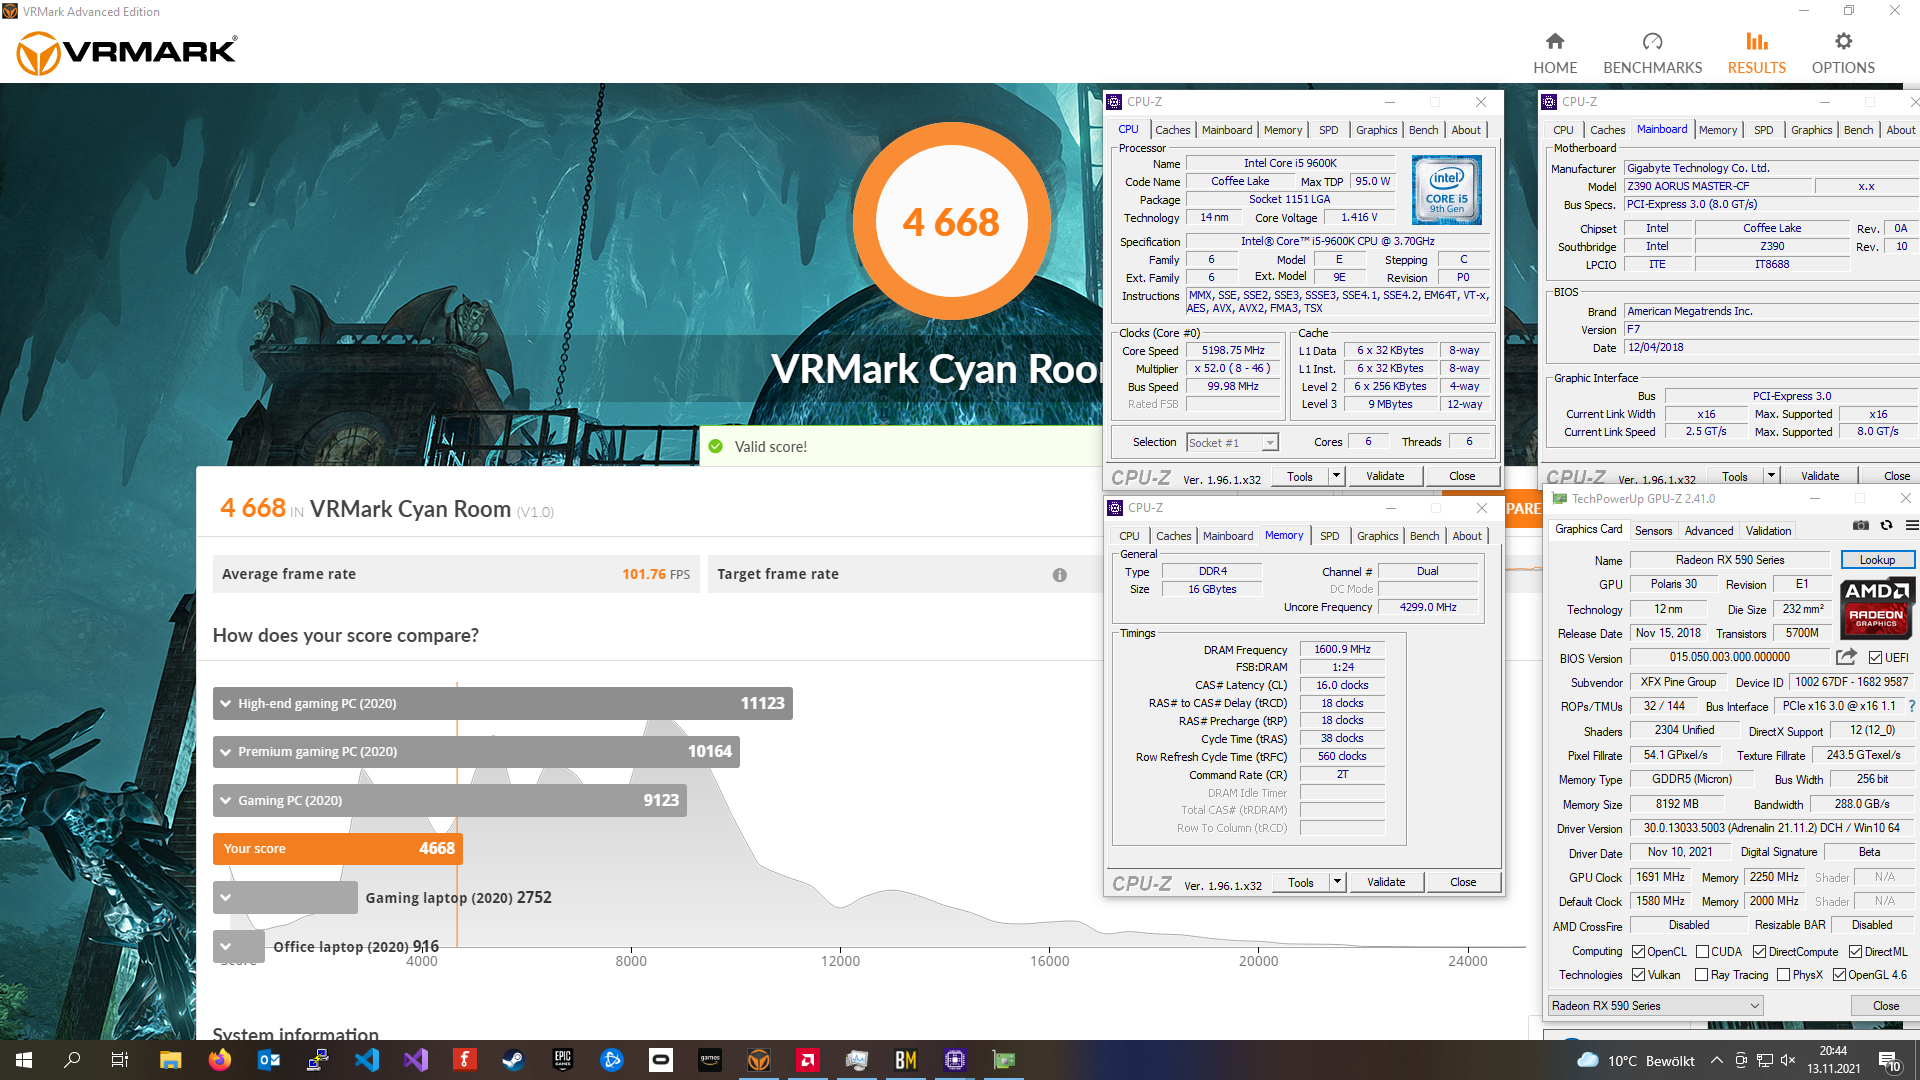Switch to Advanced tab in GPU-Z
Screen dimensions: 1920x1080
point(1709,531)
